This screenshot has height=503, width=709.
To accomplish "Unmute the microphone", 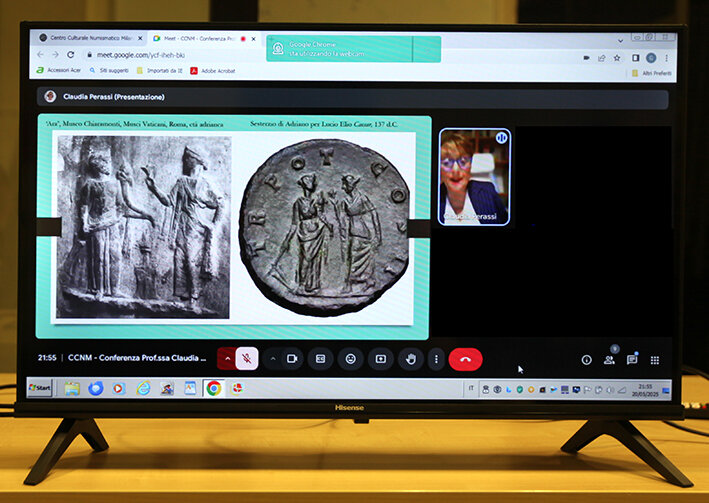I will tap(246, 359).
